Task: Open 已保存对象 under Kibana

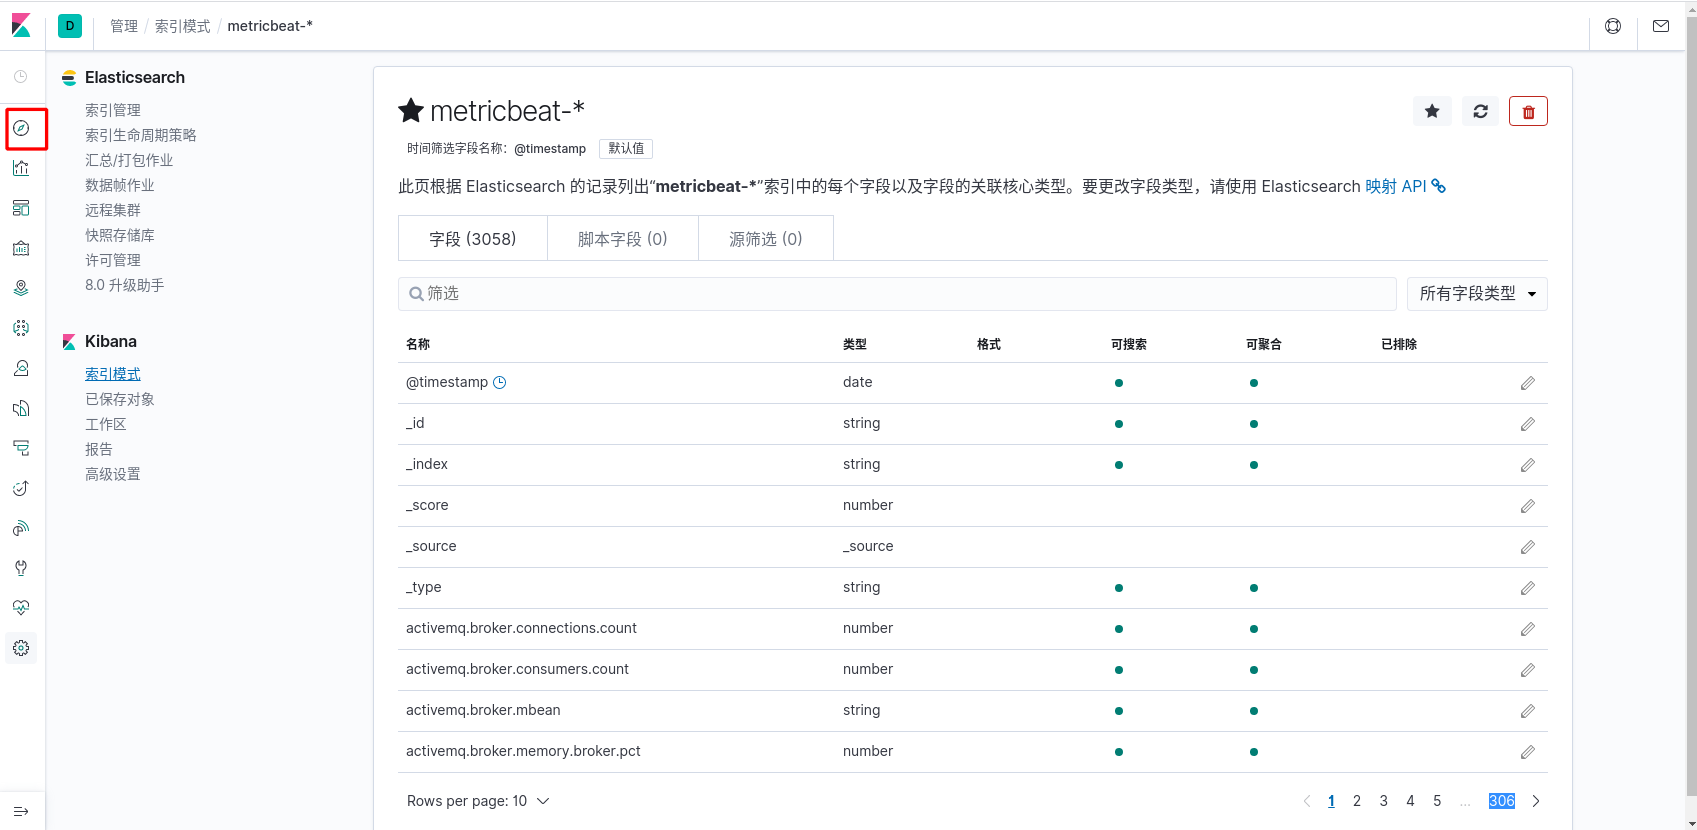Action: pos(120,399)
